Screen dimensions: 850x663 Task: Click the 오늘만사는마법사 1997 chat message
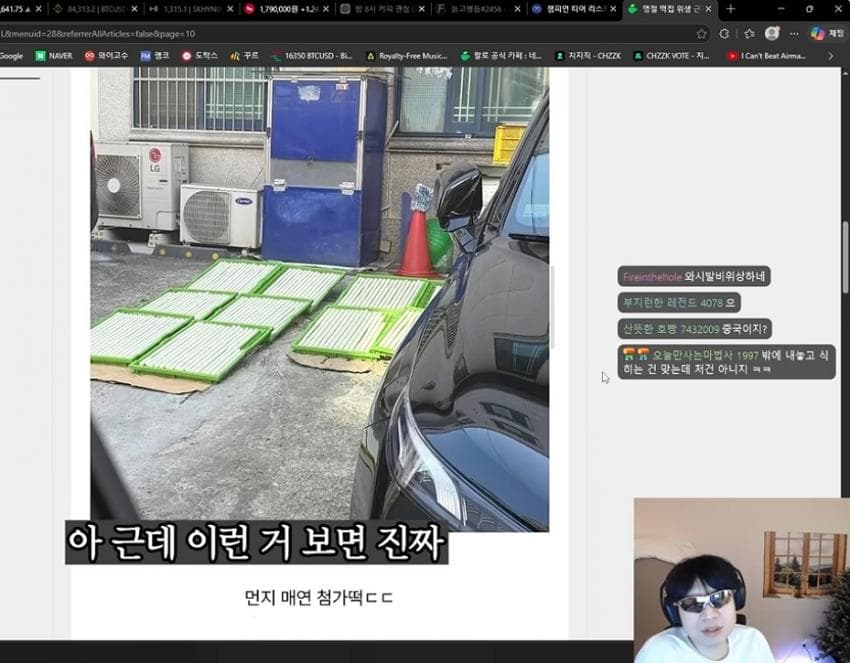(x=726, y=362)
